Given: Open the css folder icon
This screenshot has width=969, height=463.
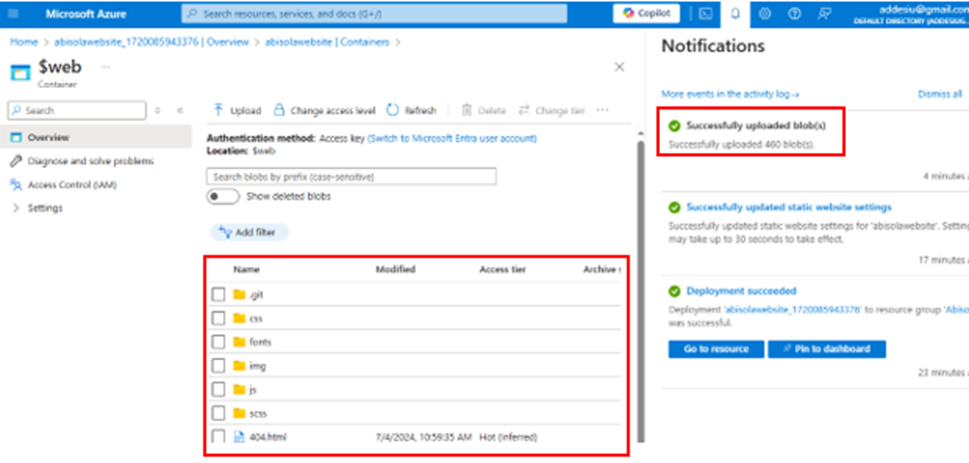Looking at the screenshot, I should coord(239,318).
